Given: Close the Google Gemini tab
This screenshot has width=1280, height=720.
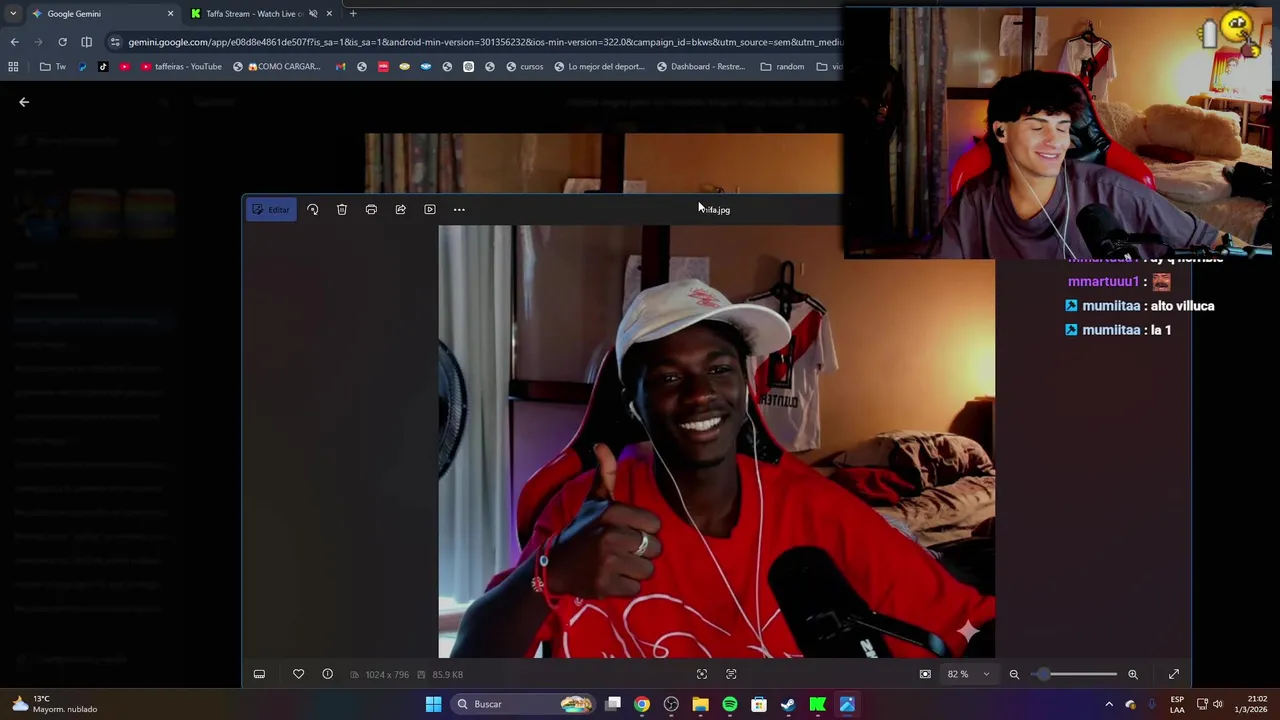Looking at the screenshot, I should (170, 14).
